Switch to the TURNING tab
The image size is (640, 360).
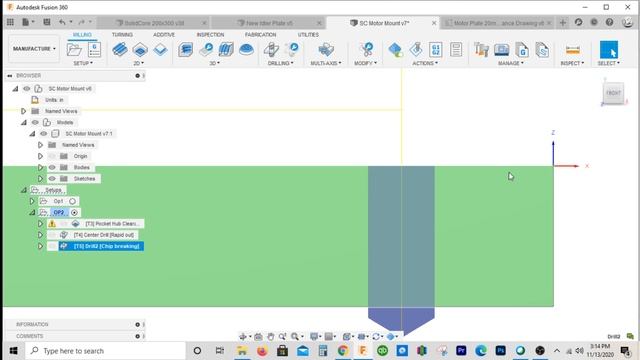[122, 35]
